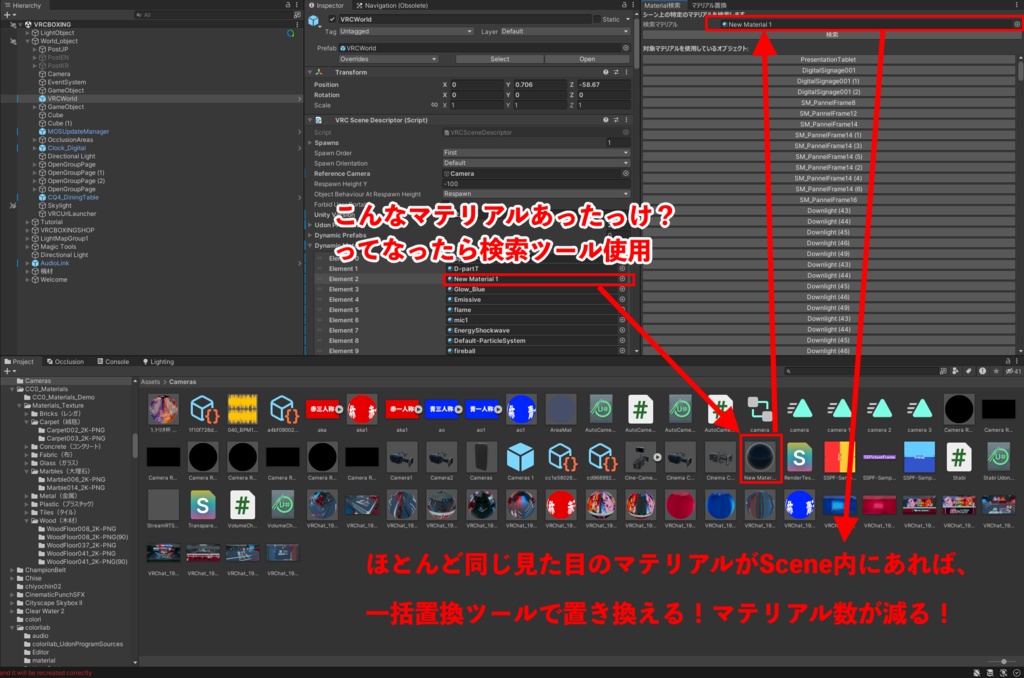Image resolution: width=1024 pixels, height=678 pixels.
Task: Enable the Static checkbox for VRCWorld
Action: pyautogui.click(x=597, y=19)
